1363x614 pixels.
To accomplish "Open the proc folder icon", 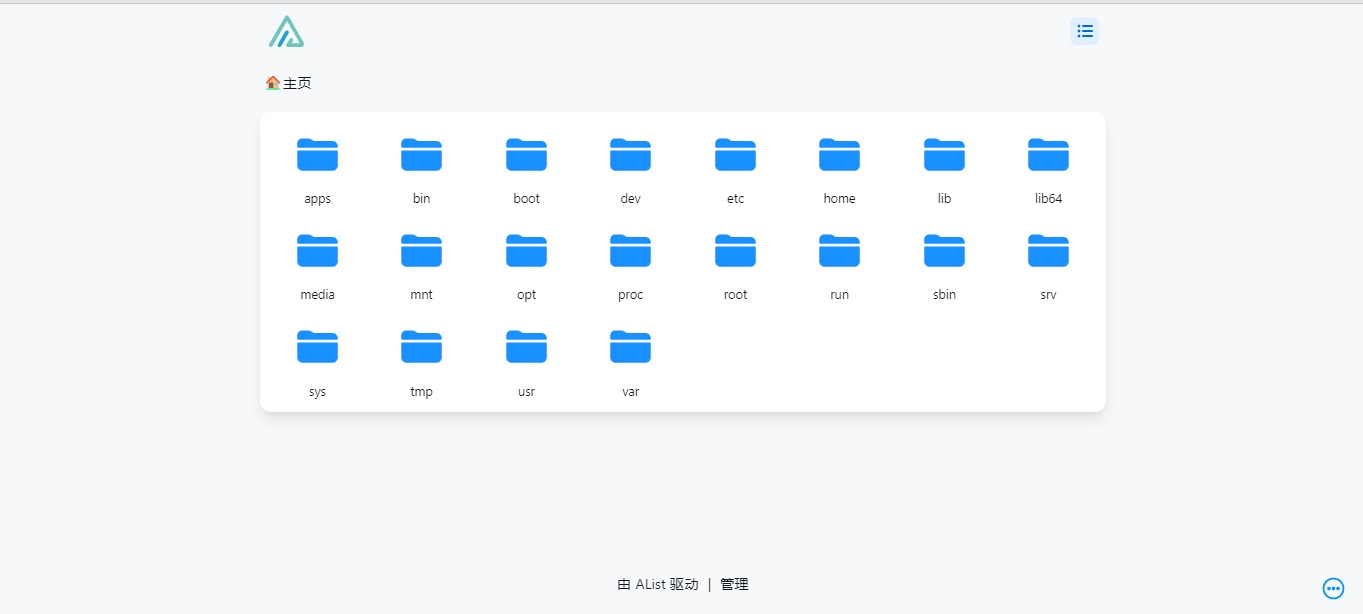I will click(631, 251).
